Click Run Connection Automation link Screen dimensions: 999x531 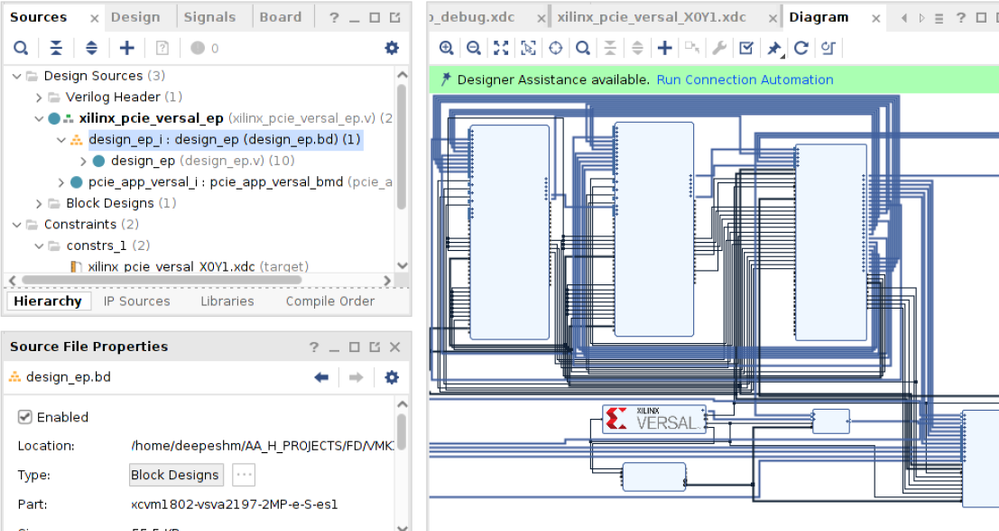click(x=744, y=80)
